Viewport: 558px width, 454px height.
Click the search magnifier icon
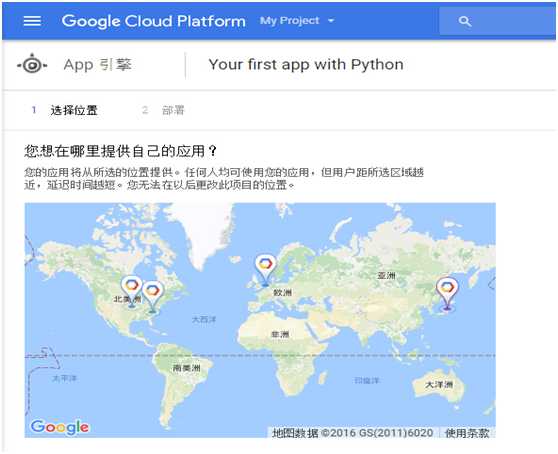(465, 21)
